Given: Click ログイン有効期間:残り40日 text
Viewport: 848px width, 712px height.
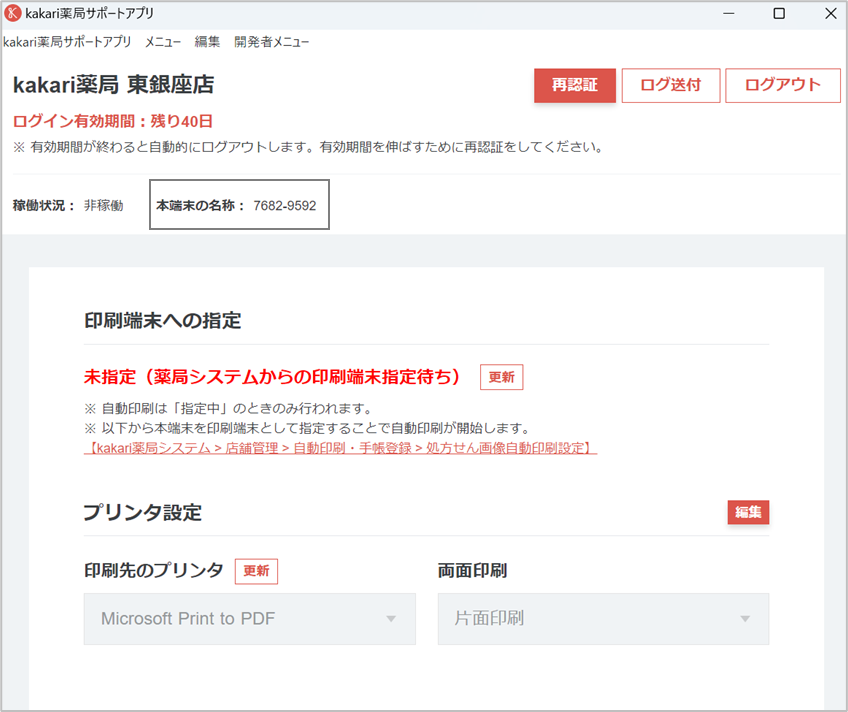Looking at the screenshot, I should pos(112,121).
